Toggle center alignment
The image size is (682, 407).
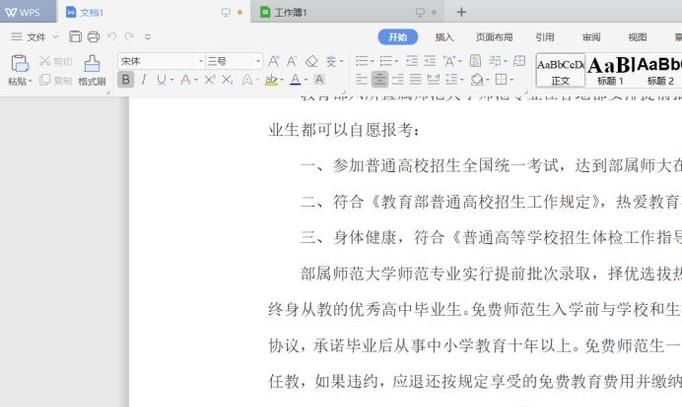pyautogui.click(x=380, y=80)
